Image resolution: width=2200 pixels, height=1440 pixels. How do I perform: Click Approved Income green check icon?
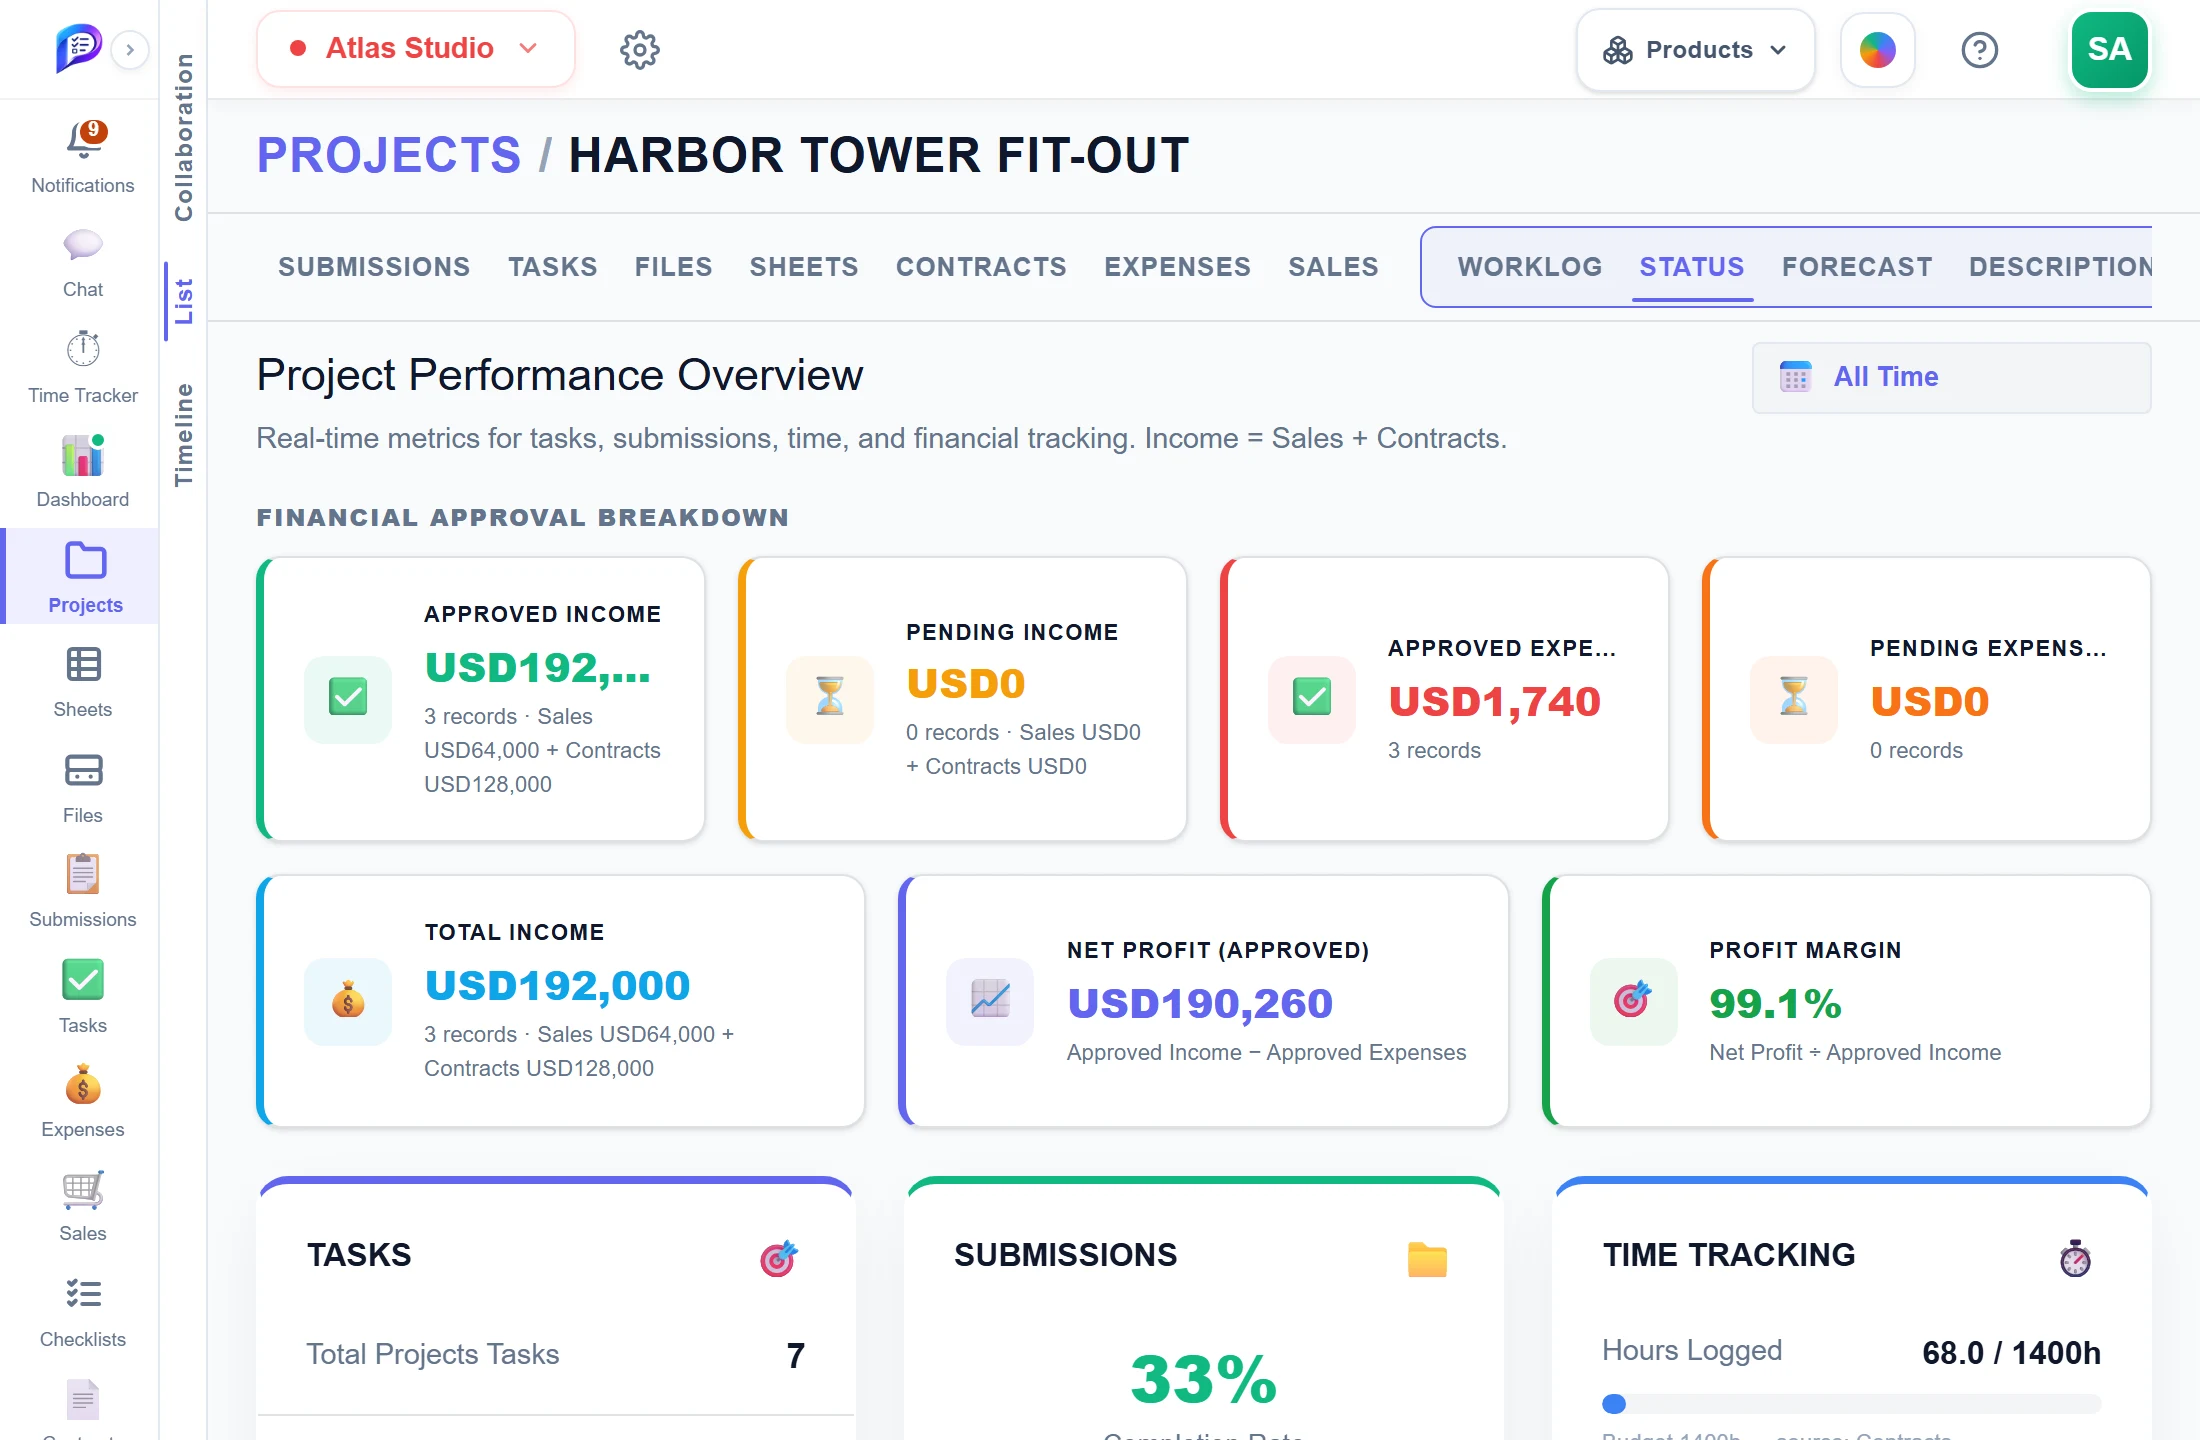348,698
